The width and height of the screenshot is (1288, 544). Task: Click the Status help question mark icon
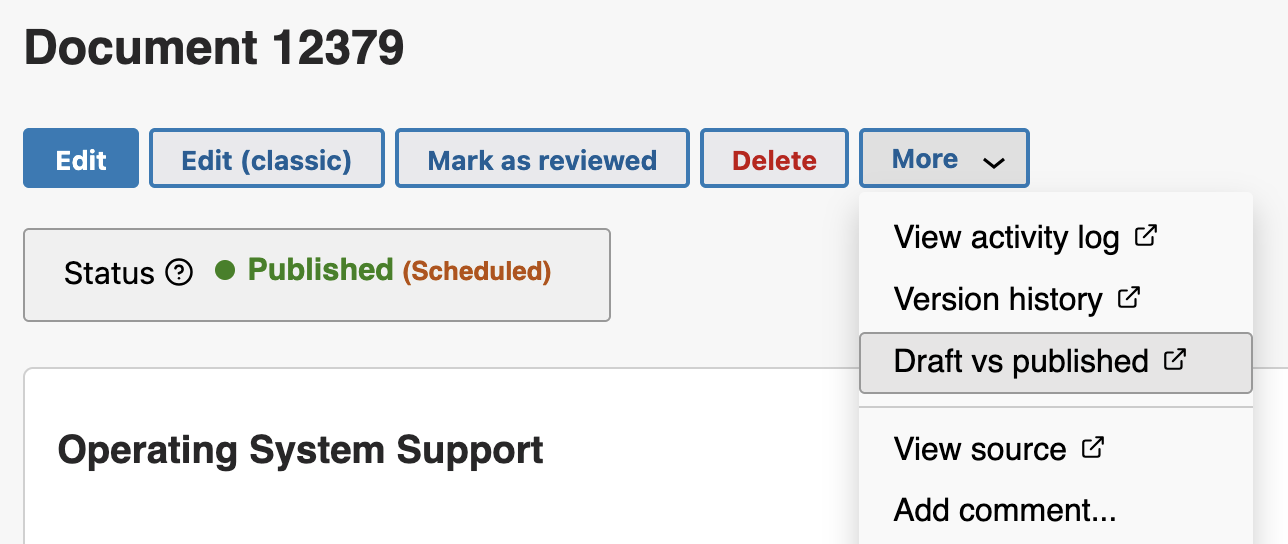coord(179,272)
